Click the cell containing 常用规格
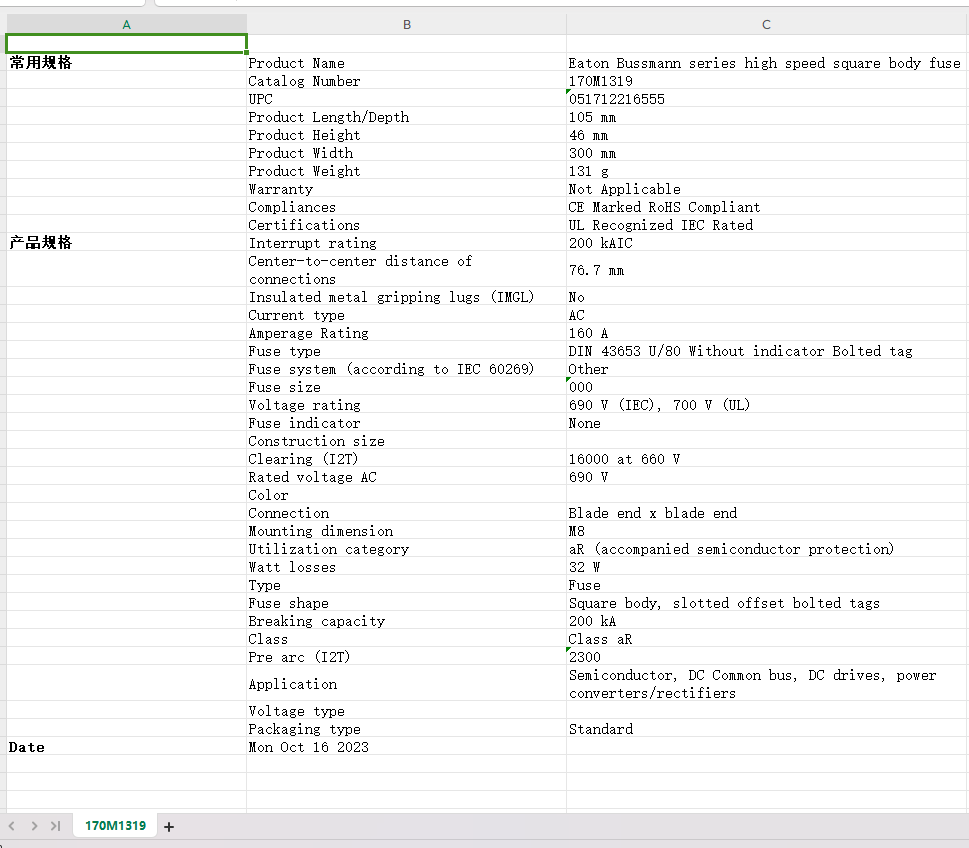 click(x=126, y=62)
